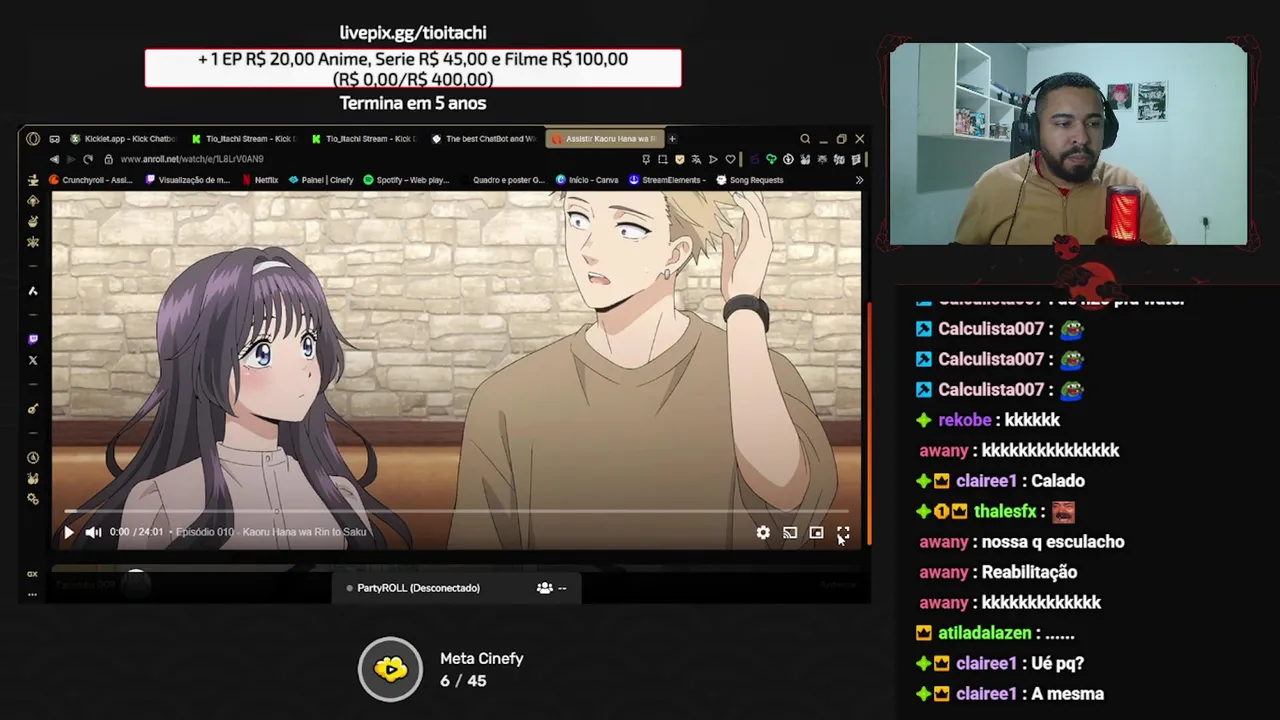Reload the anroll.net page
Image resolution: width=1280 pixels, height=720 pixels.
pos(88,159)
